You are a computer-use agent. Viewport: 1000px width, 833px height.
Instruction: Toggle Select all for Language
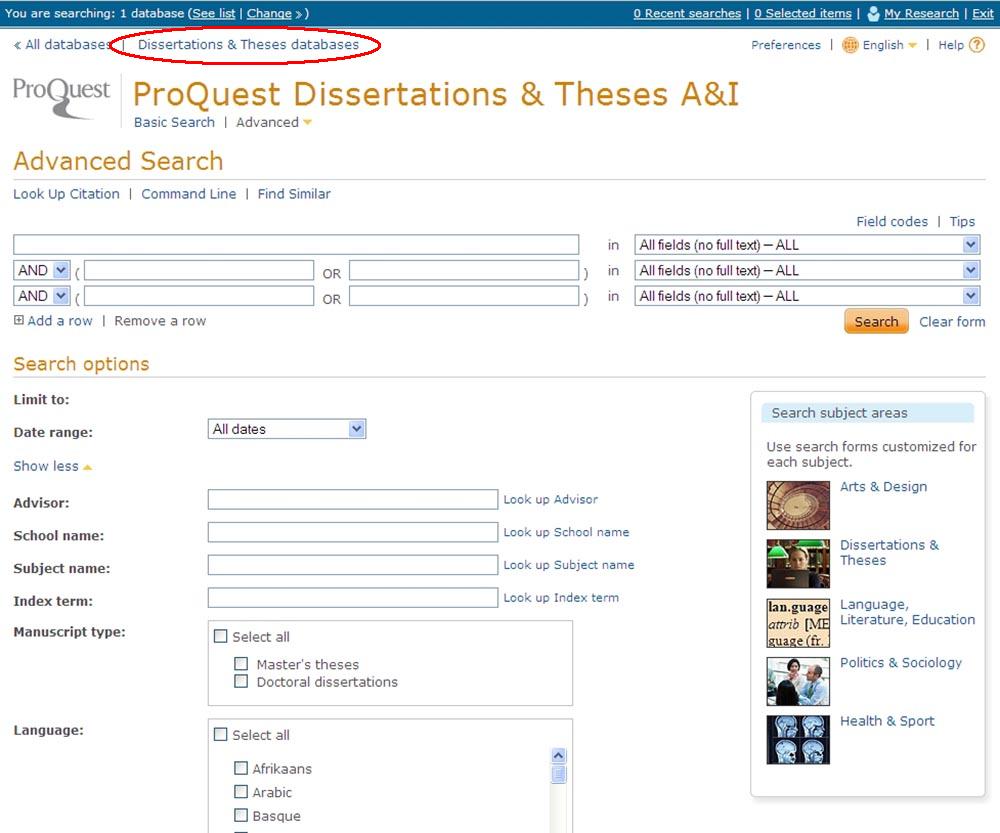tap(221, 734)
